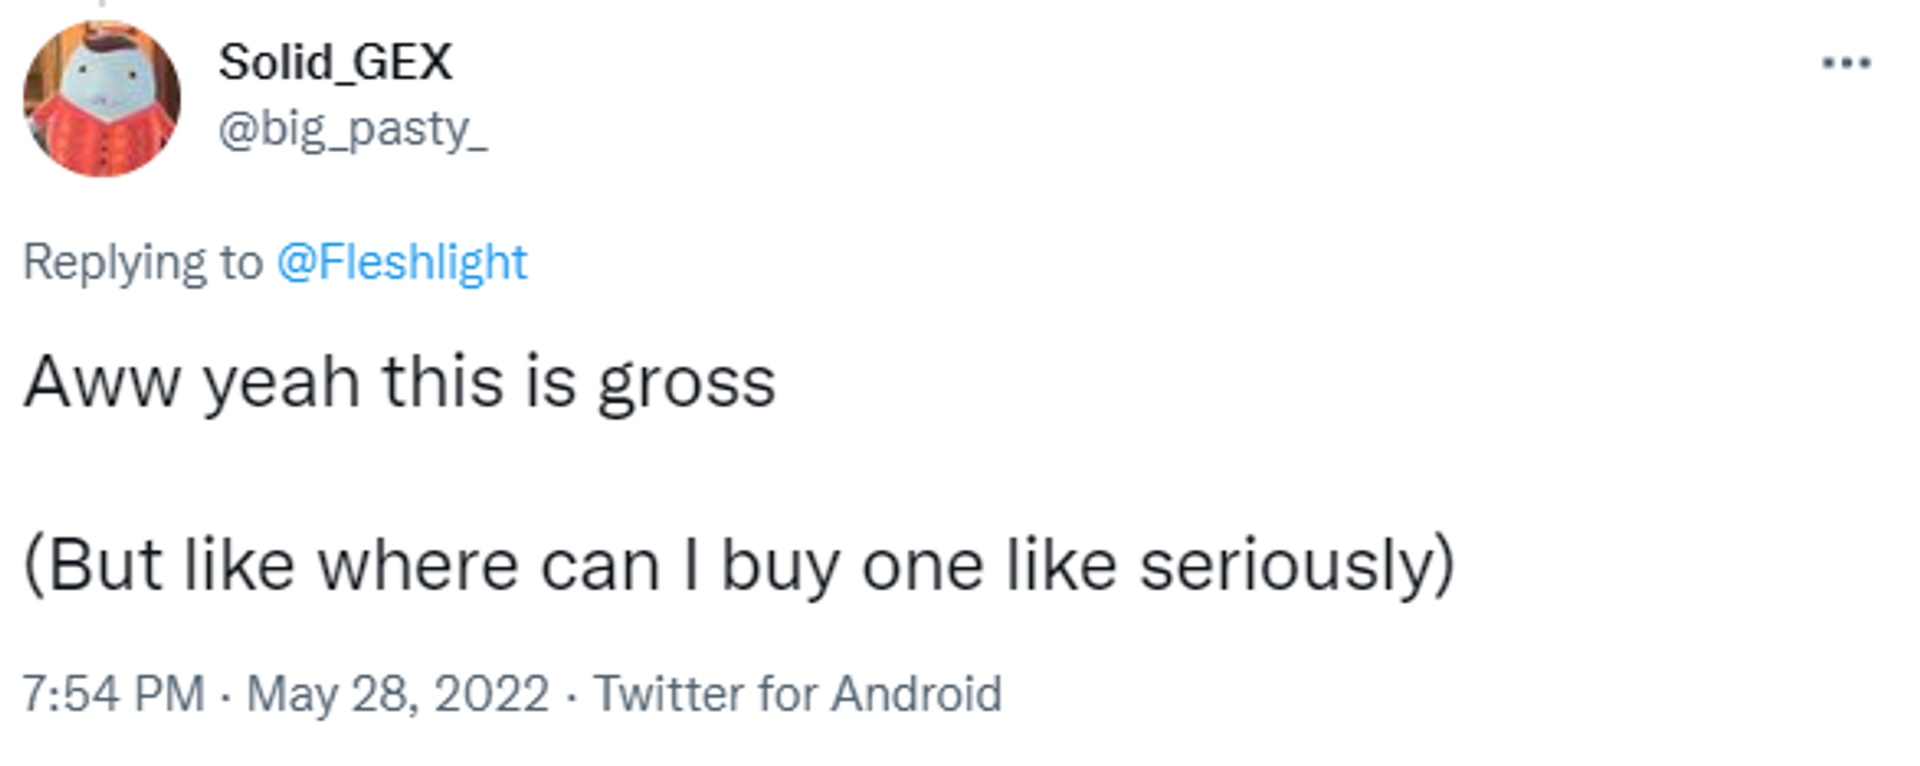Image resolution: width=1920 pixels, height=766 pixels.
Task: Click the word 'where' in the tweet body
Action: (417, 566)
